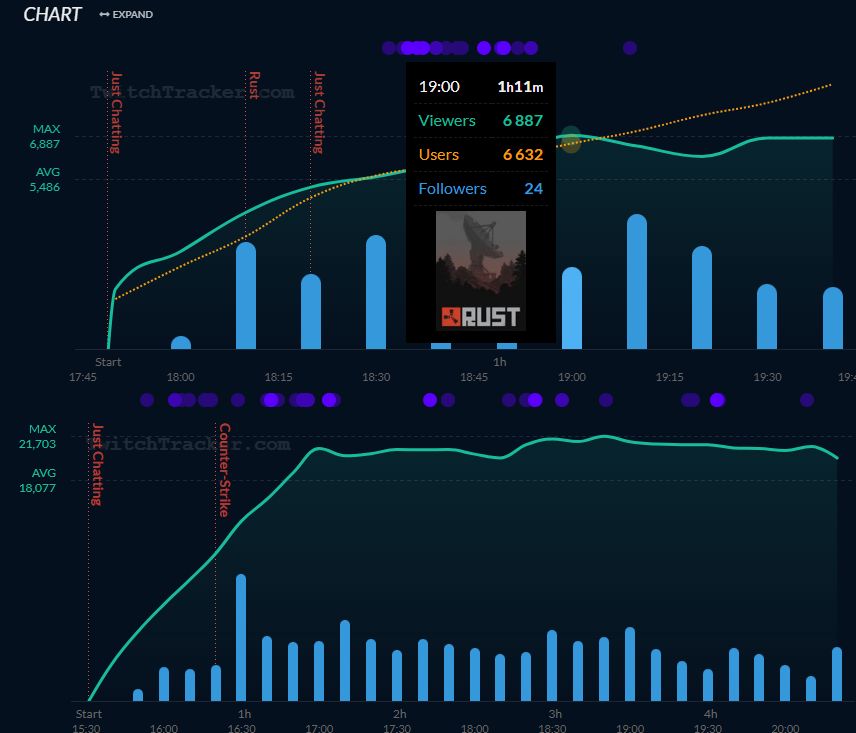856x733 pixels.
Task: Click the MAX 6,887 label on top chart
Action: (x=45, y=136)
